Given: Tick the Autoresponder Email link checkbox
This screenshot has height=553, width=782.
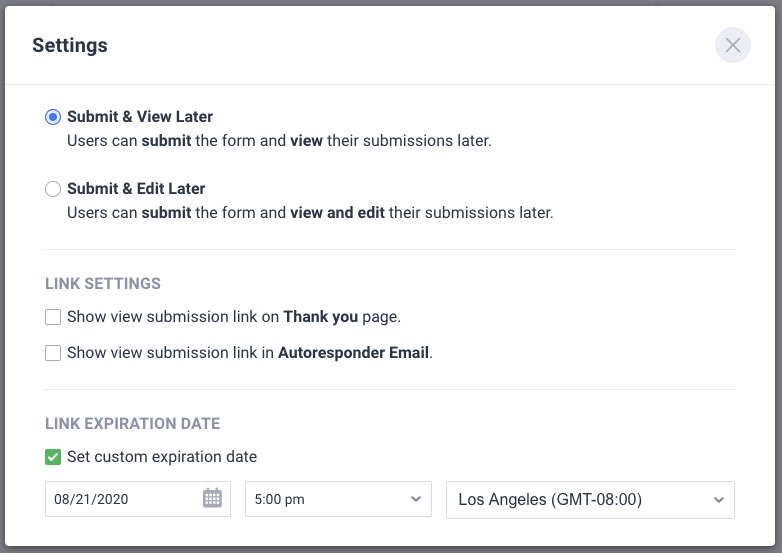Looking at the screenshot, I should [53, 353].
